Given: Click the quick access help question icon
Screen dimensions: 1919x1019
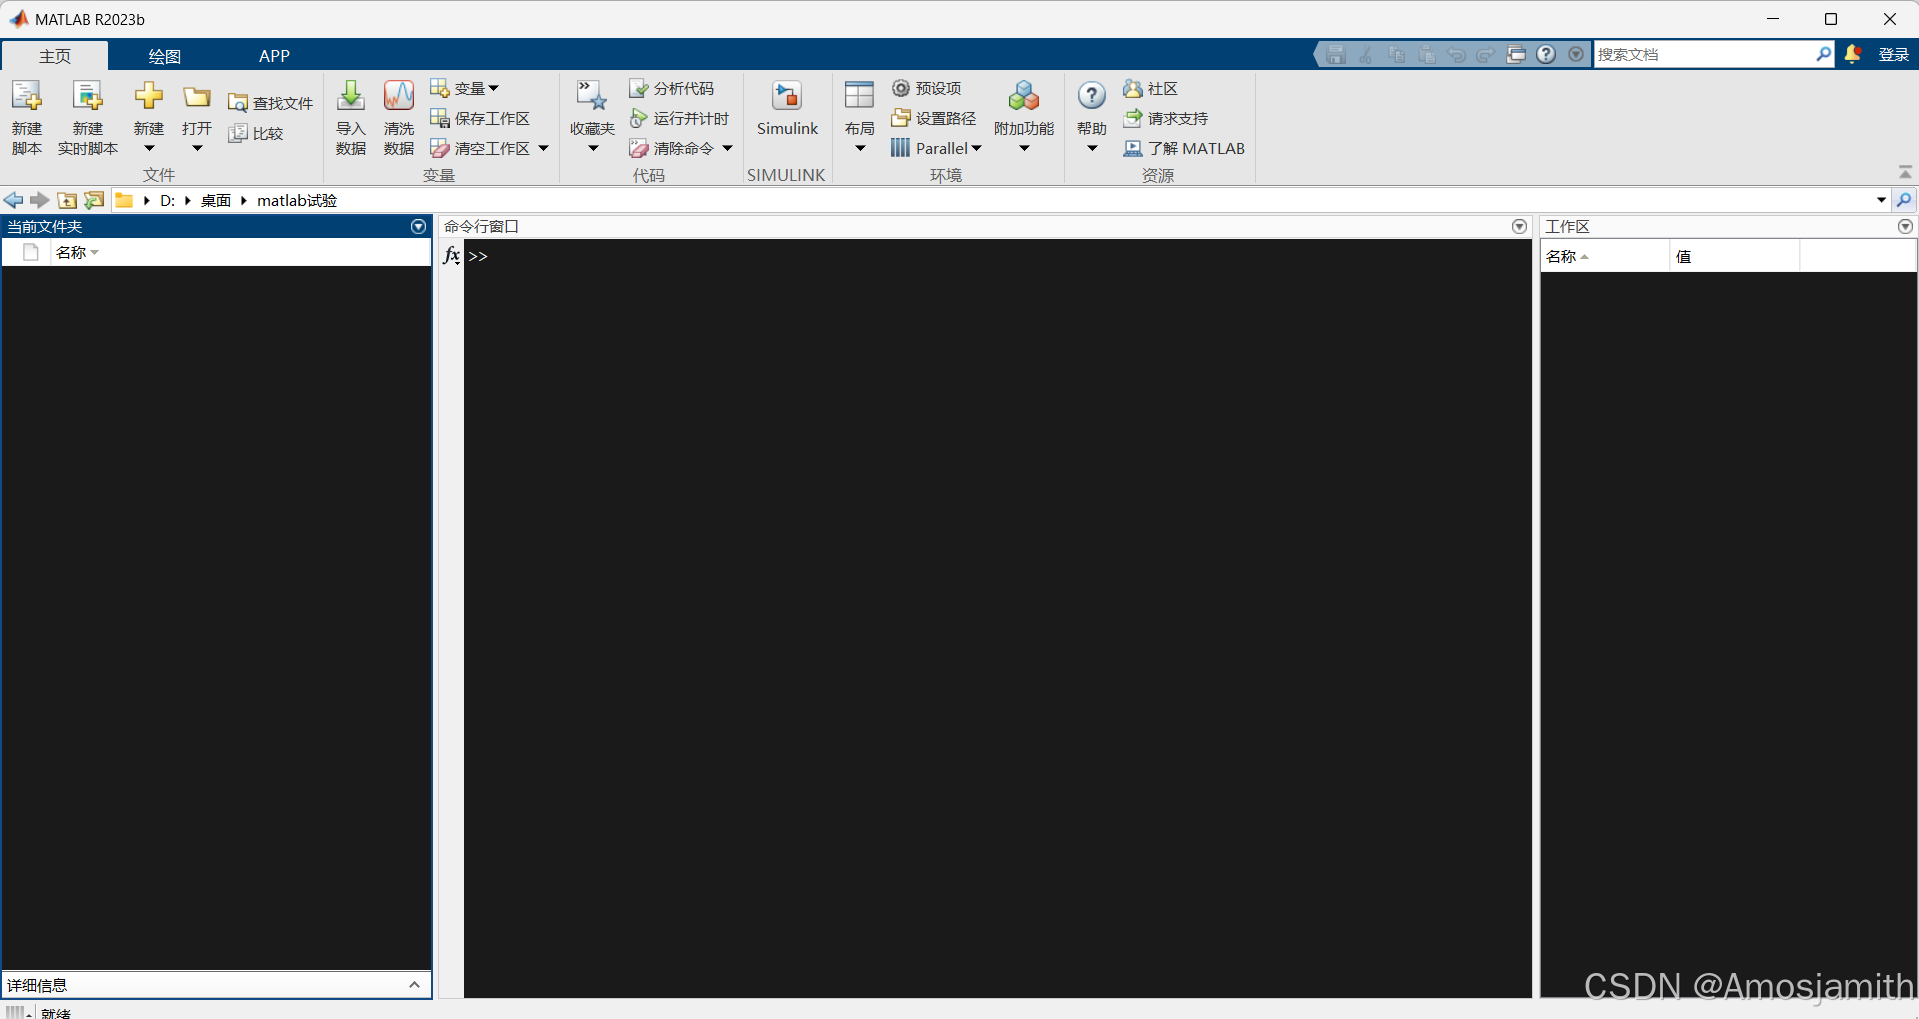Looking at the screenshot, I should point(1546,54).
